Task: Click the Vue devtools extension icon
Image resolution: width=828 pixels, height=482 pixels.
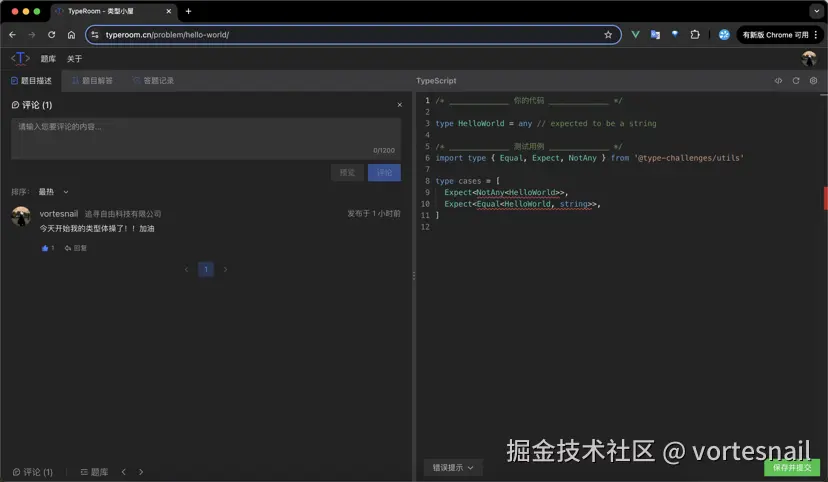Action: click(635, 35)
